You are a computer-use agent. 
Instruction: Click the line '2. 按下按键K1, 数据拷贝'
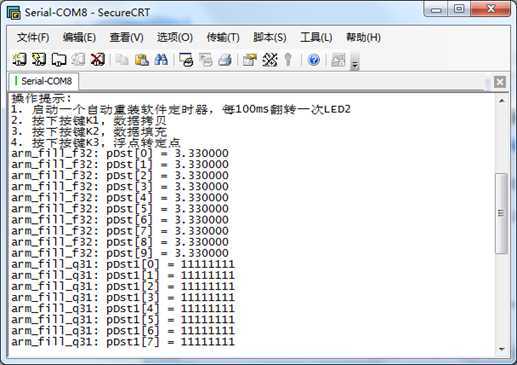[89, 120]
